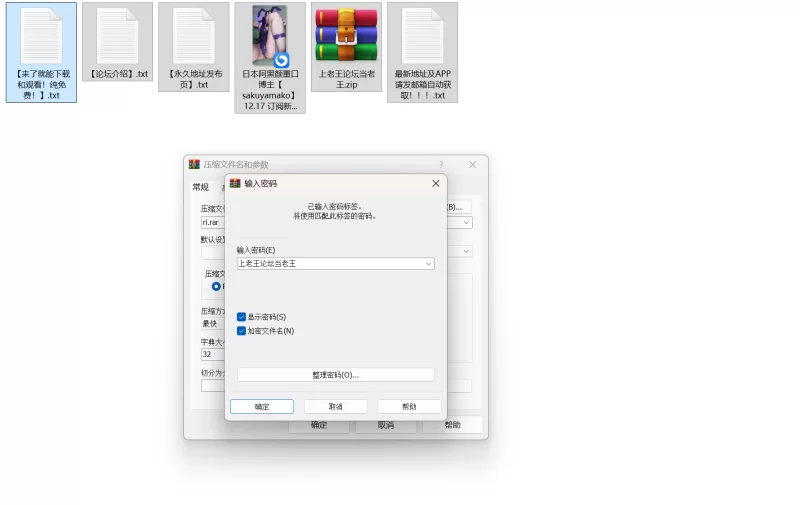
Task: Click 帮助 in 压缩文件名和参数 dialog
Action: point(453,425)
